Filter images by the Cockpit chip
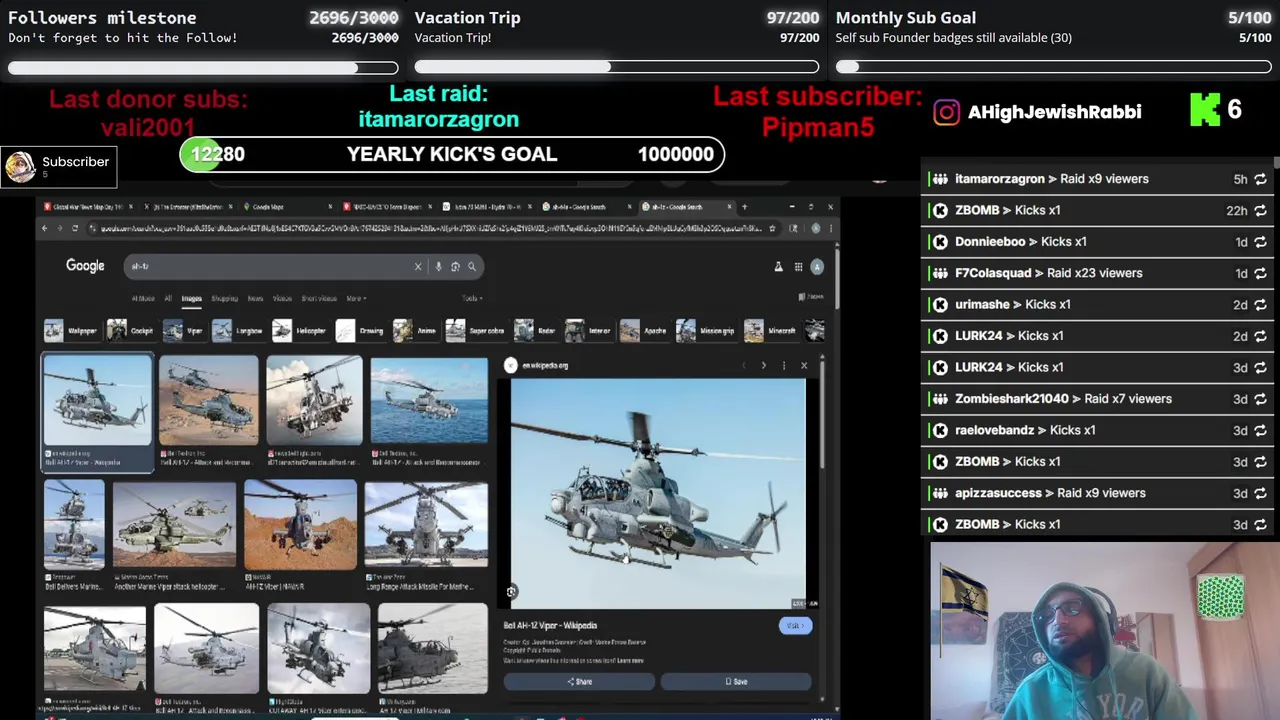 point(131,330)
